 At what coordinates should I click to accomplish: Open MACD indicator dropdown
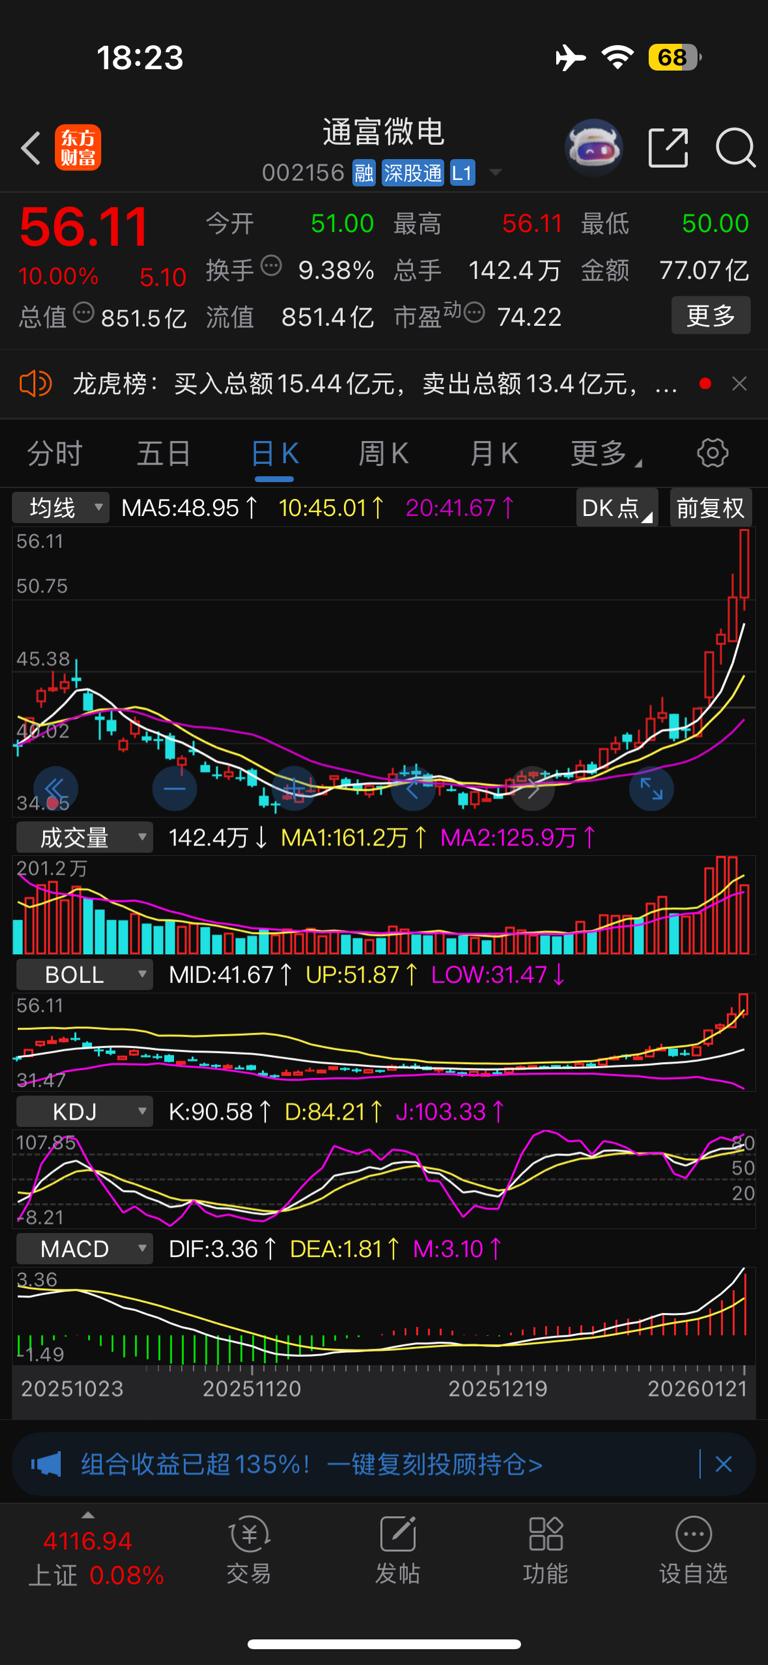click(84, 1248)
